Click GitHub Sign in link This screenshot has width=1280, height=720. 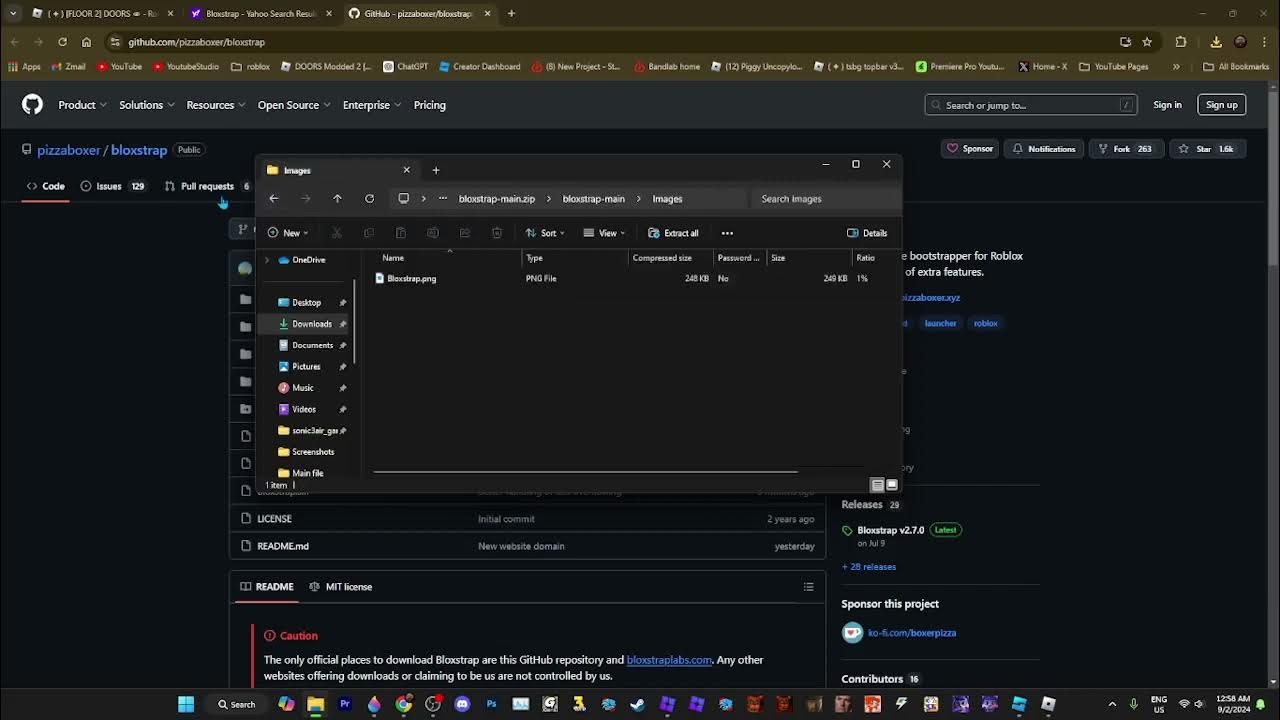(x=1167, y=105)
